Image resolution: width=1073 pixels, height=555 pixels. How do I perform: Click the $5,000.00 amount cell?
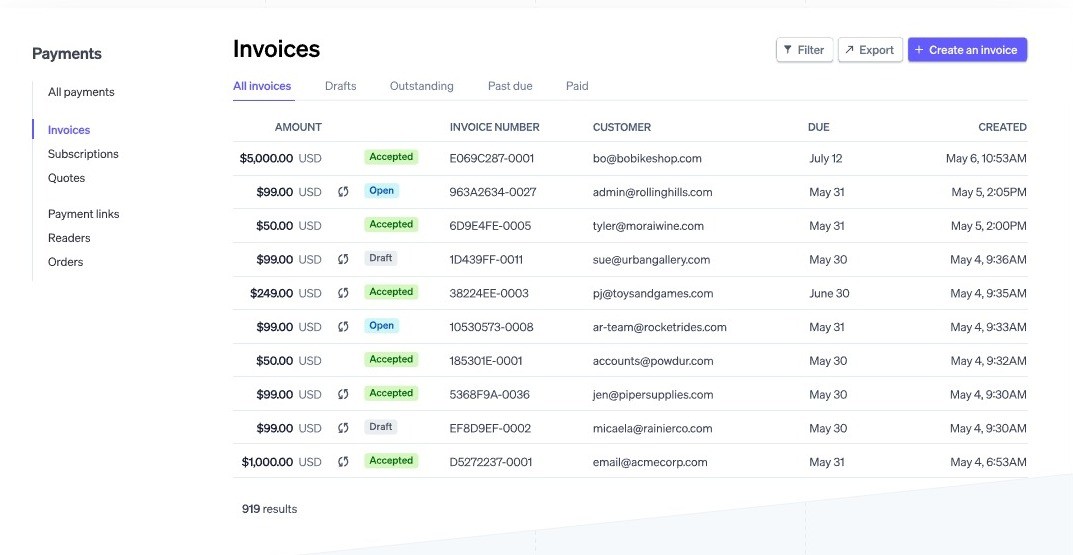pyautogui.click(x=281, y=159)
